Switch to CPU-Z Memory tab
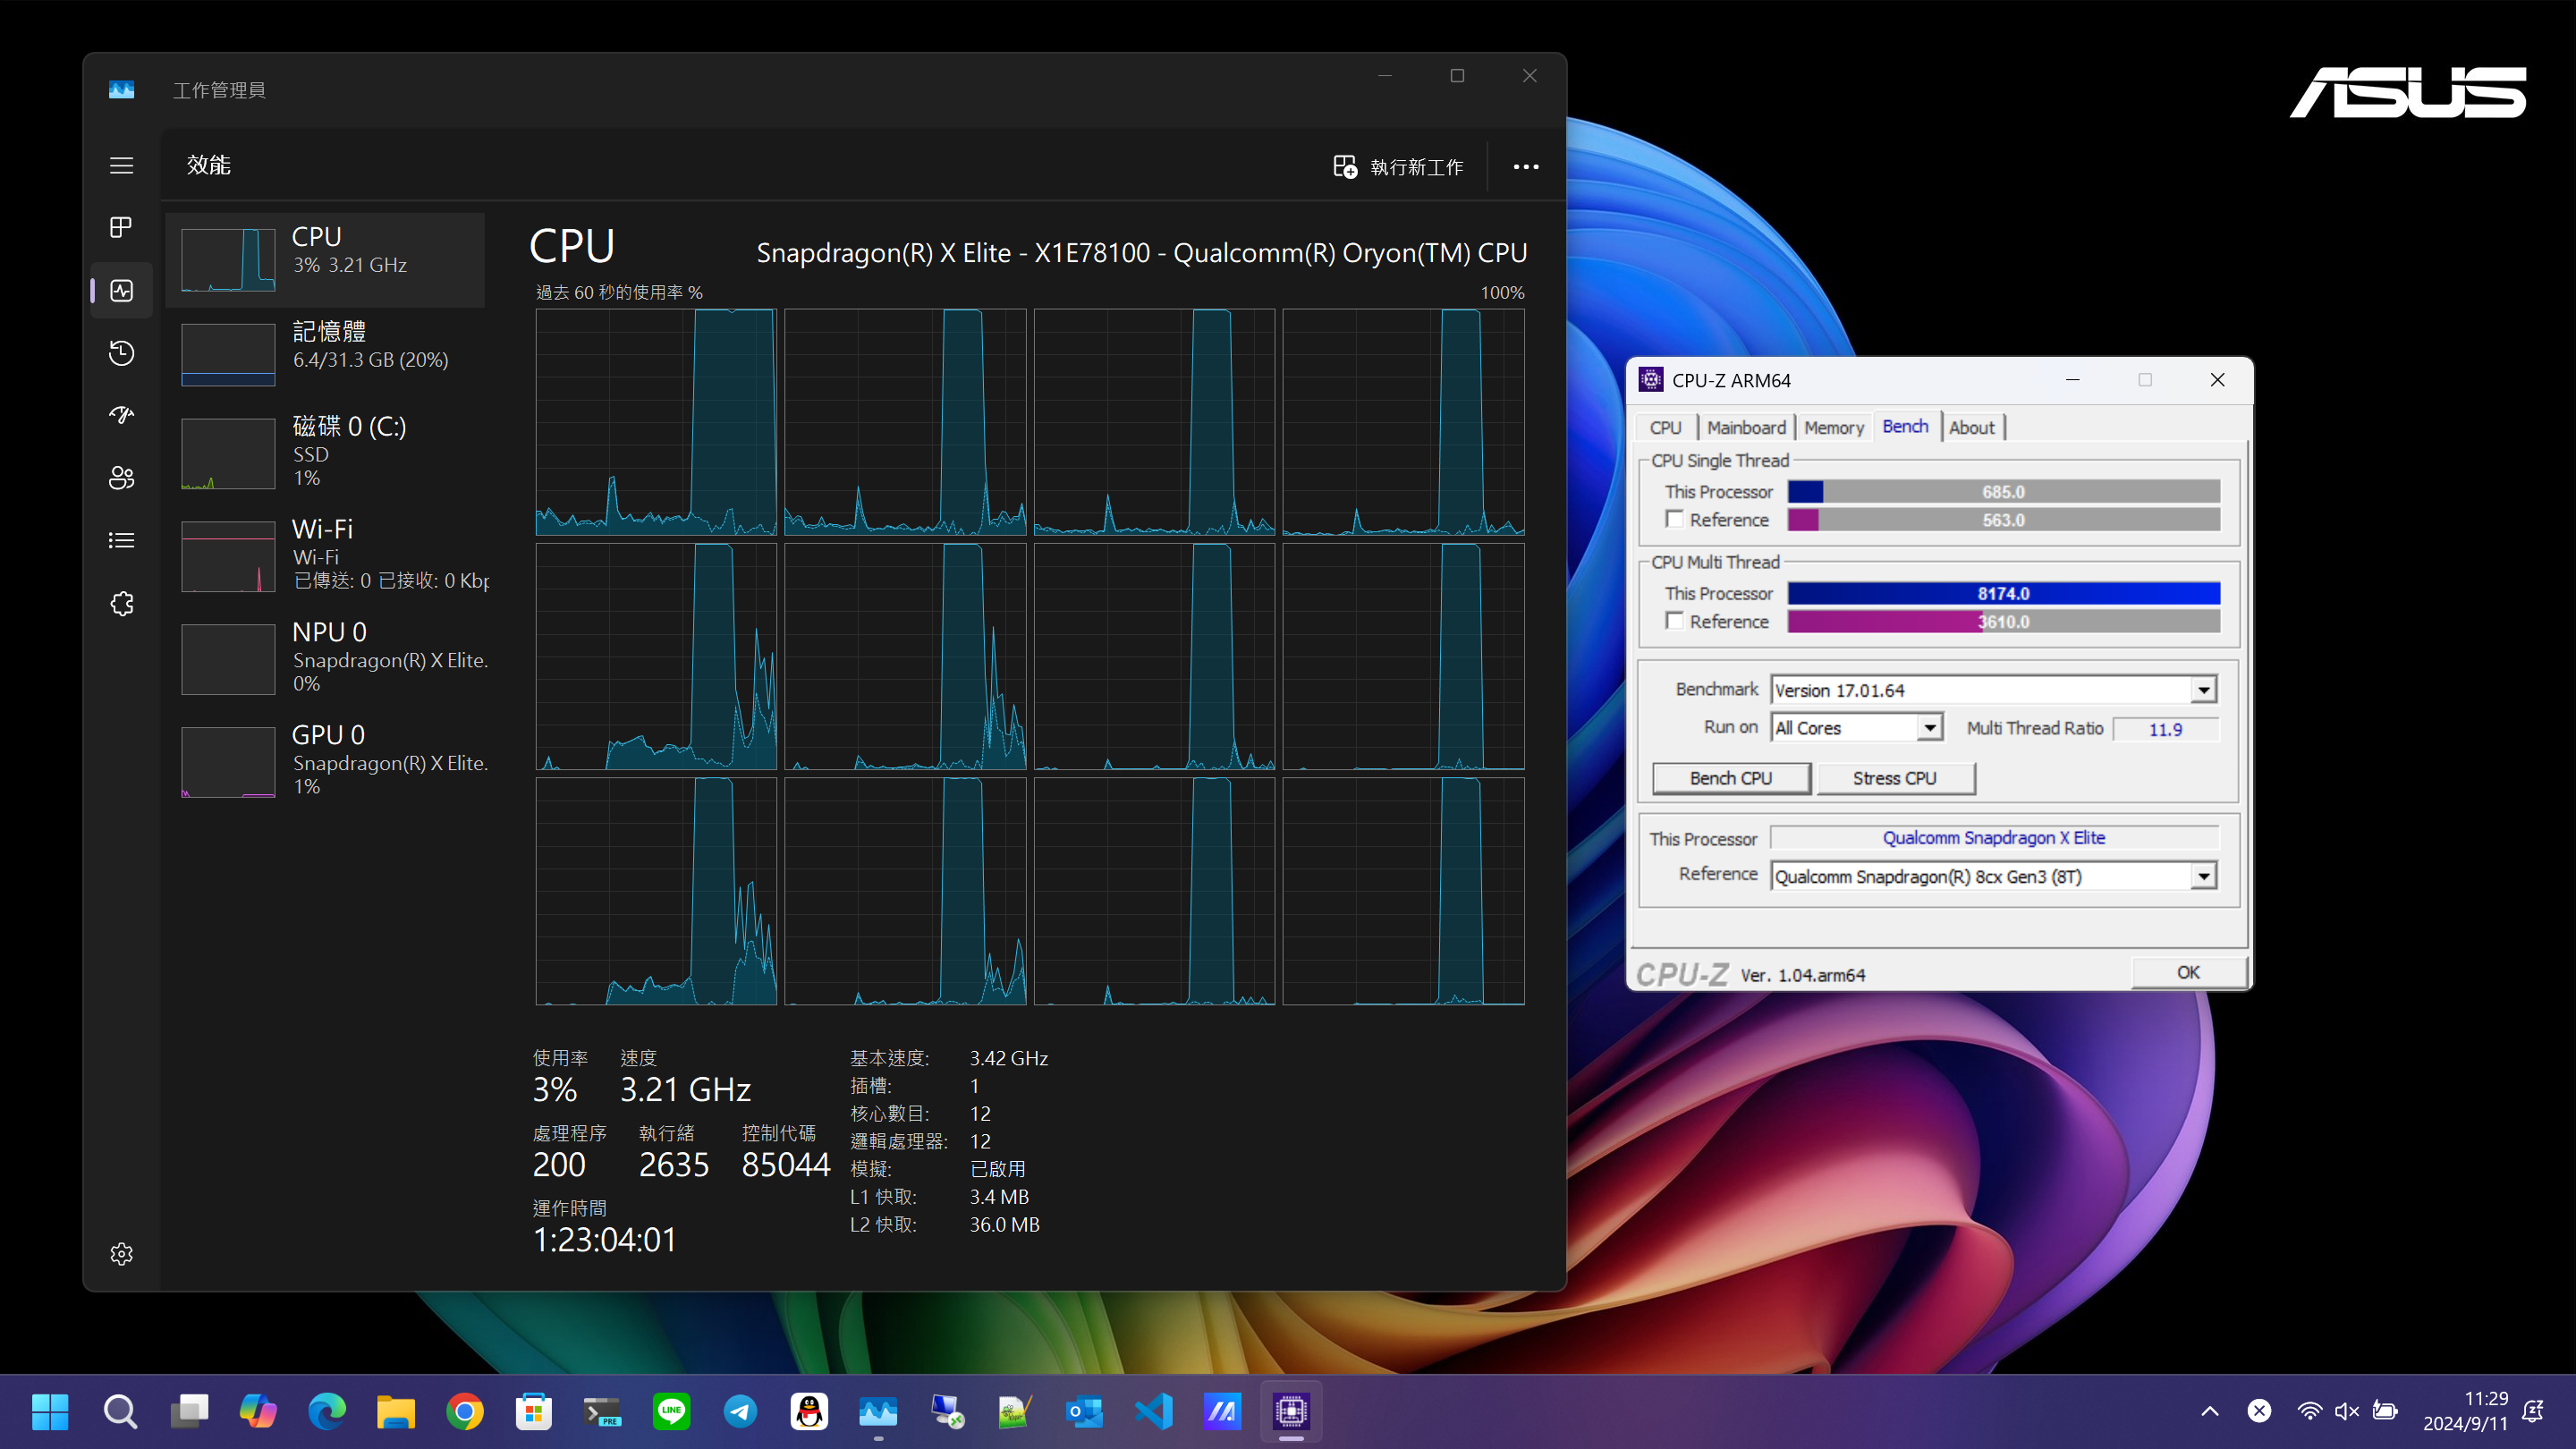Image resolution: width=2576 pixels, height=1449 pixels. click(x=1833, y=427)
